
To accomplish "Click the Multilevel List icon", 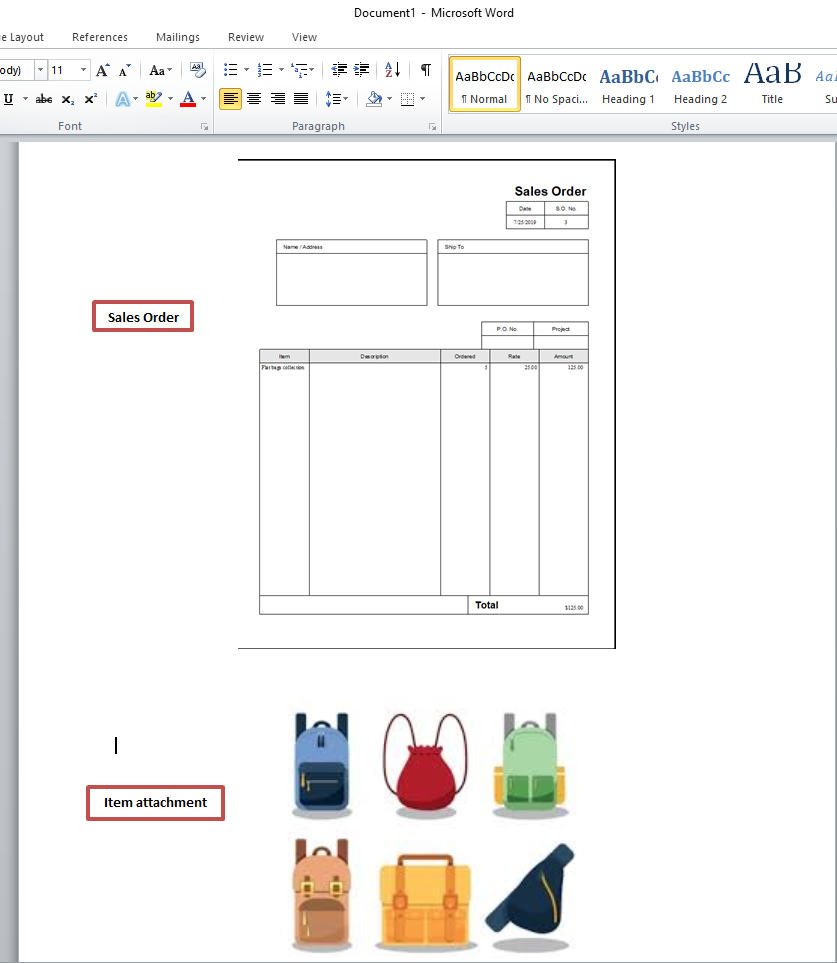I will tap(302, 70).
